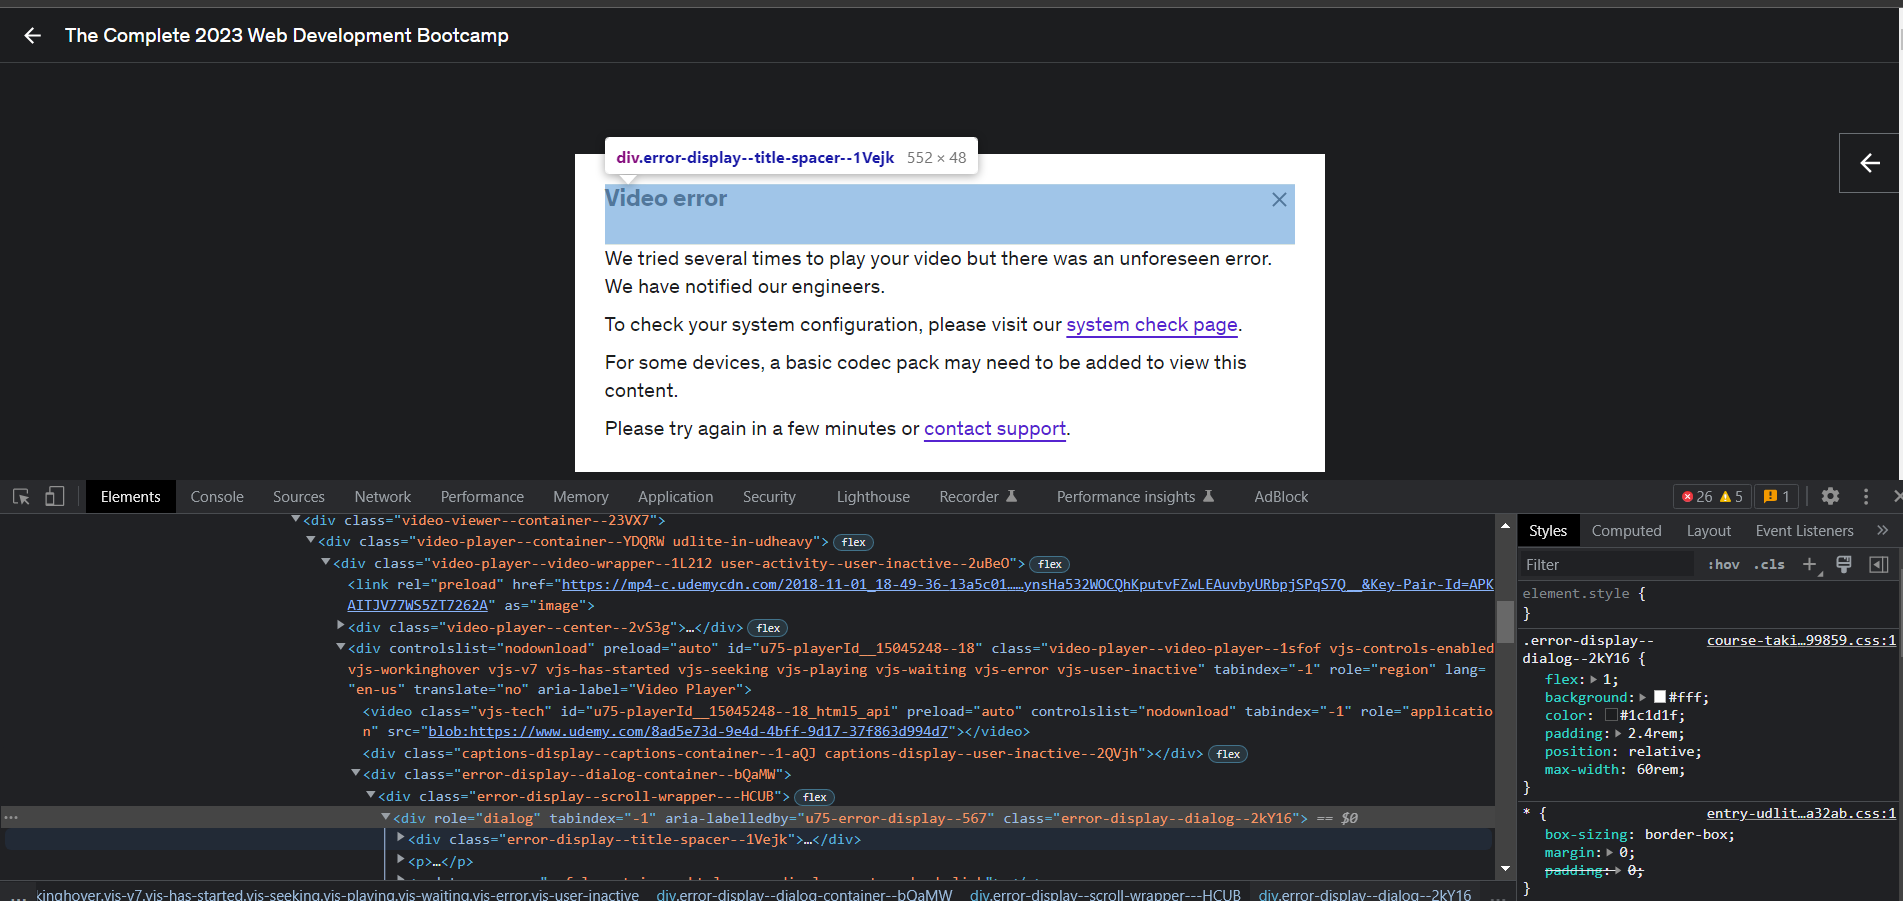Open the DevTools three-dot customize menu
Screen dimensions: 1903x901
pyautogui.click(x=1866, y=497)
